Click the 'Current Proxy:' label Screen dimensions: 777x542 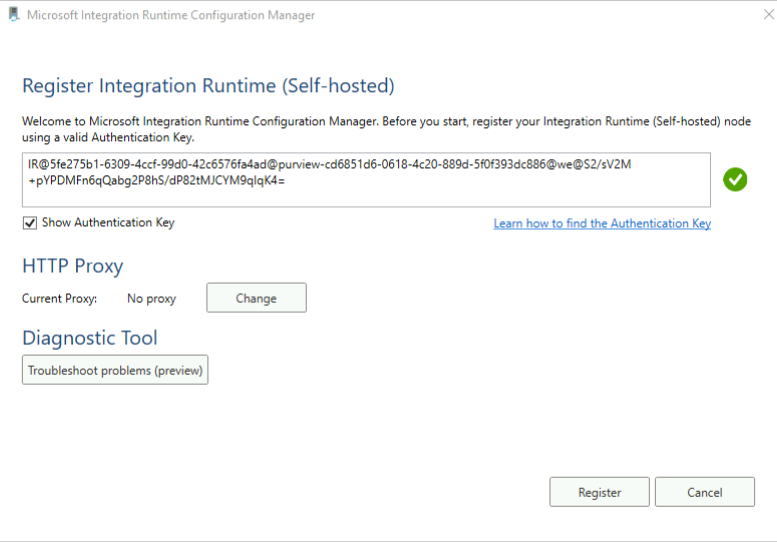(x=59, y=299)
